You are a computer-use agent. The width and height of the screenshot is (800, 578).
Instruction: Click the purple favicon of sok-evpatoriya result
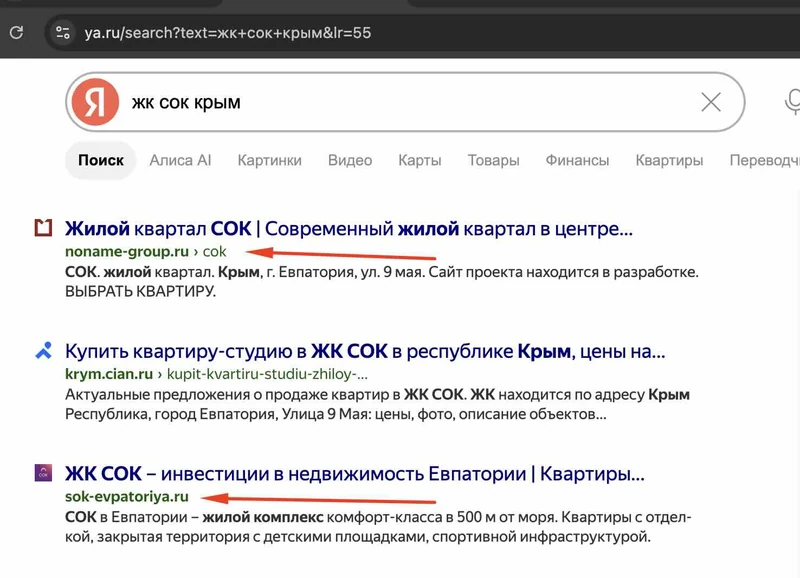(43, 473)
